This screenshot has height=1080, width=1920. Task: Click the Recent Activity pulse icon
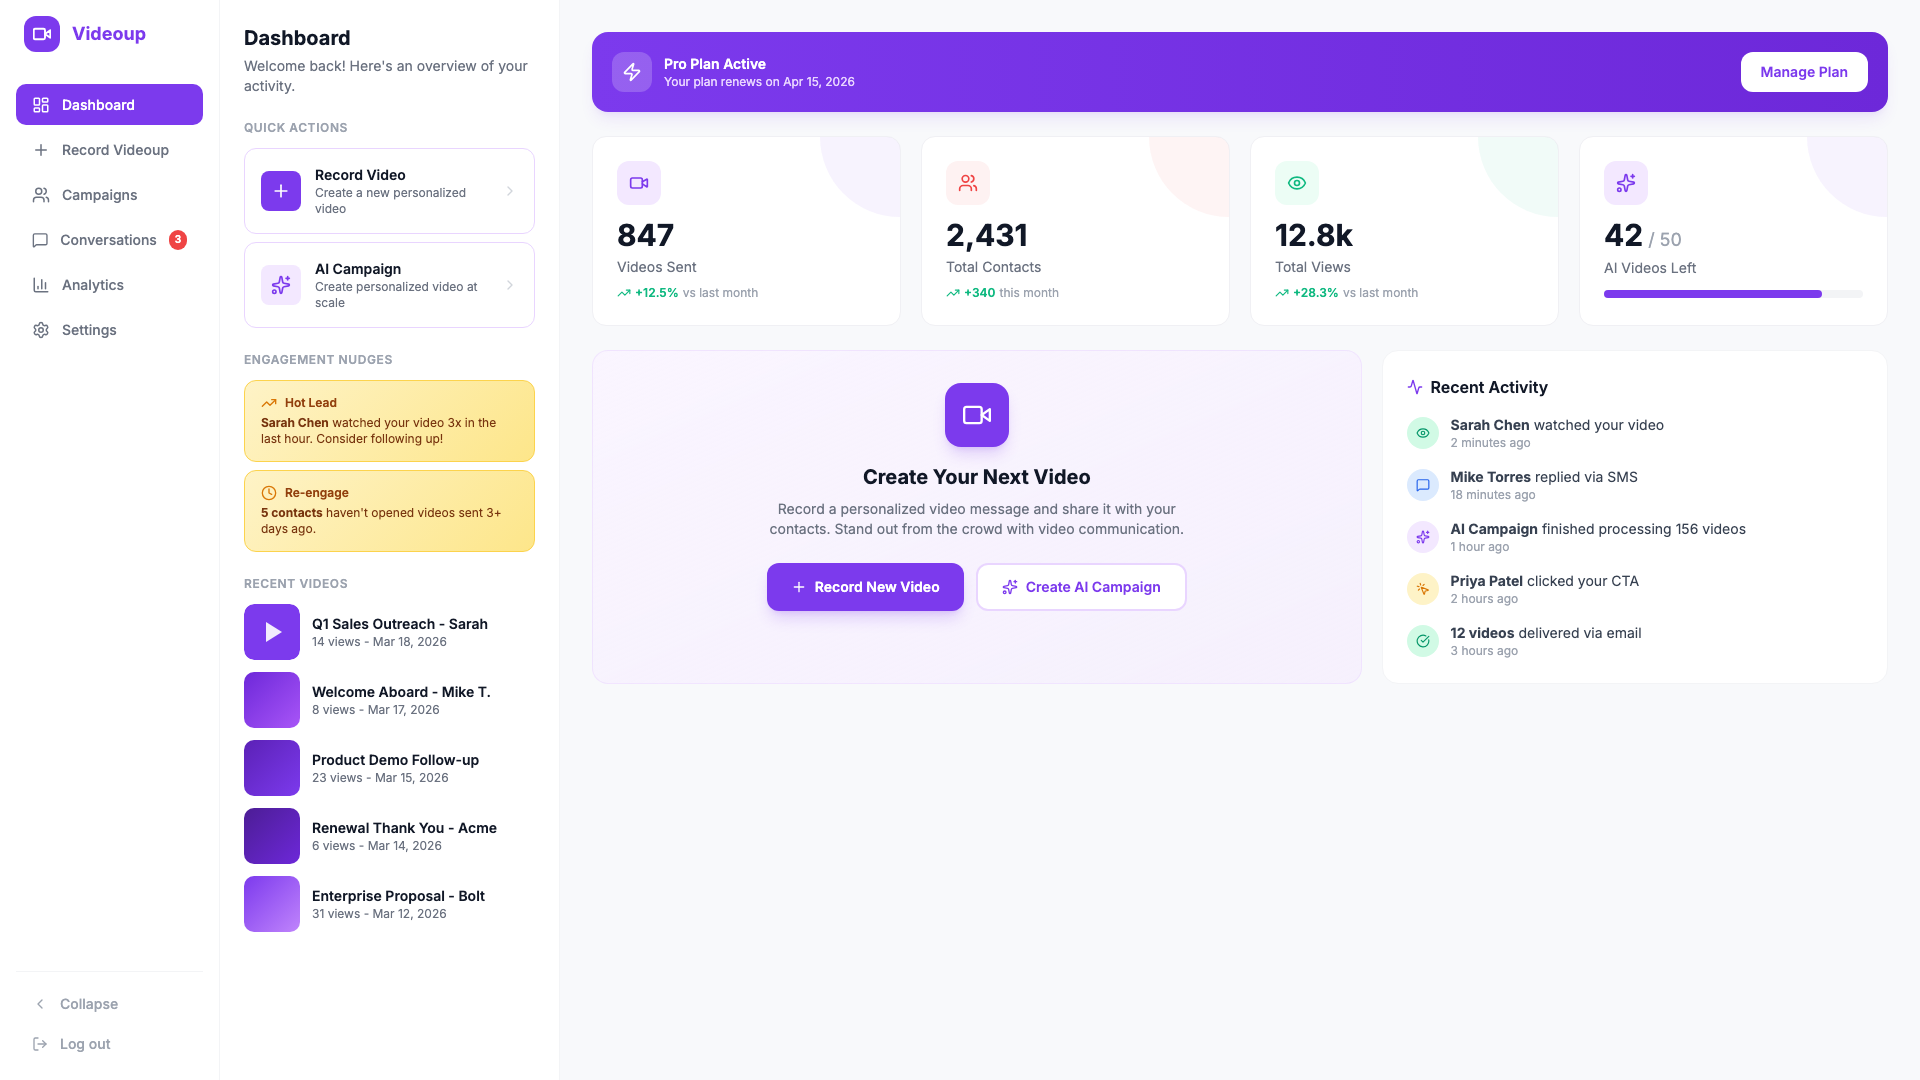(1414, 387)
